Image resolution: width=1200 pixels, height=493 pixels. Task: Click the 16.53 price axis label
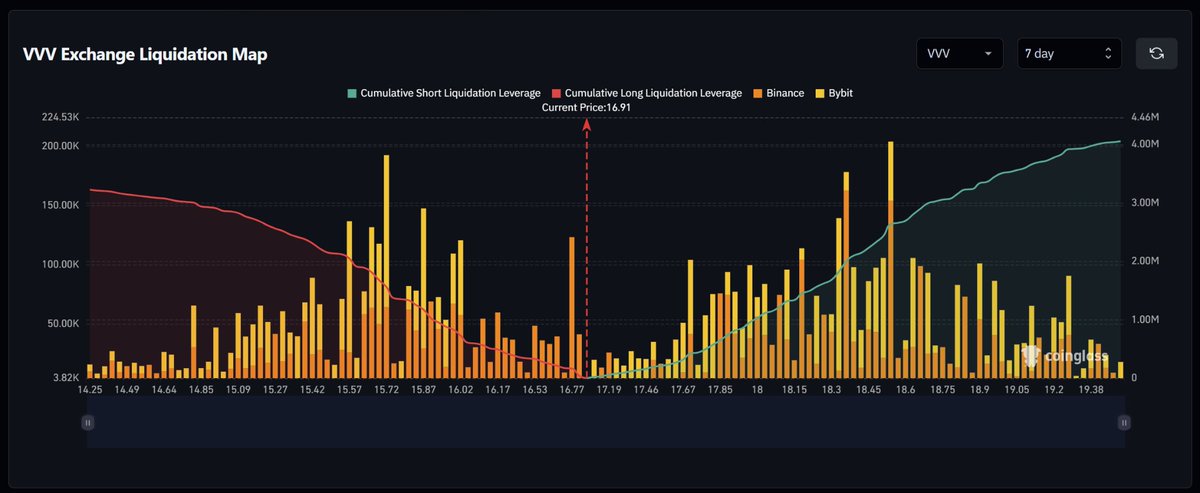tap(535, 390)
